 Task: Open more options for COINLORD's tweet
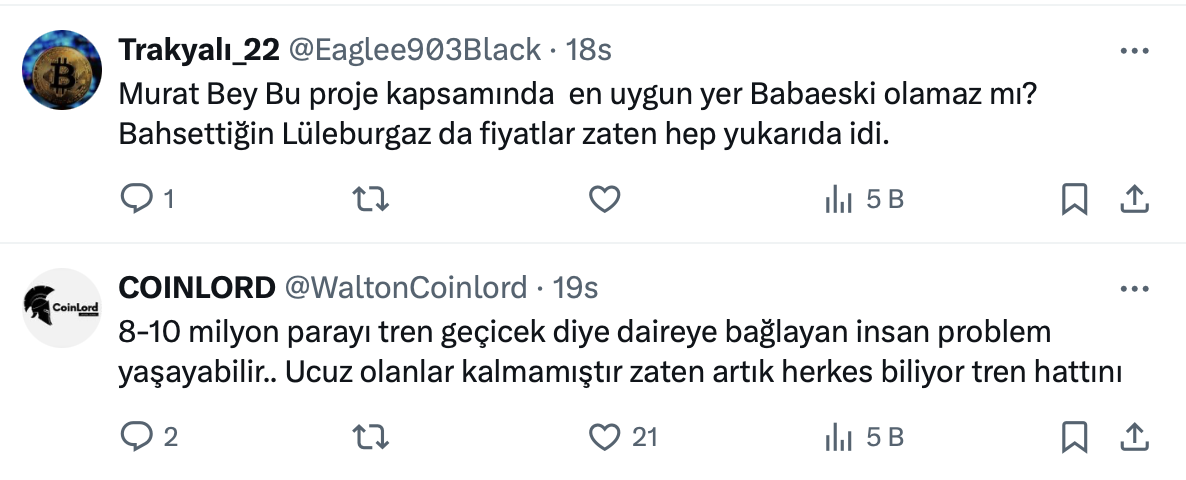(x=1134, y=288)
